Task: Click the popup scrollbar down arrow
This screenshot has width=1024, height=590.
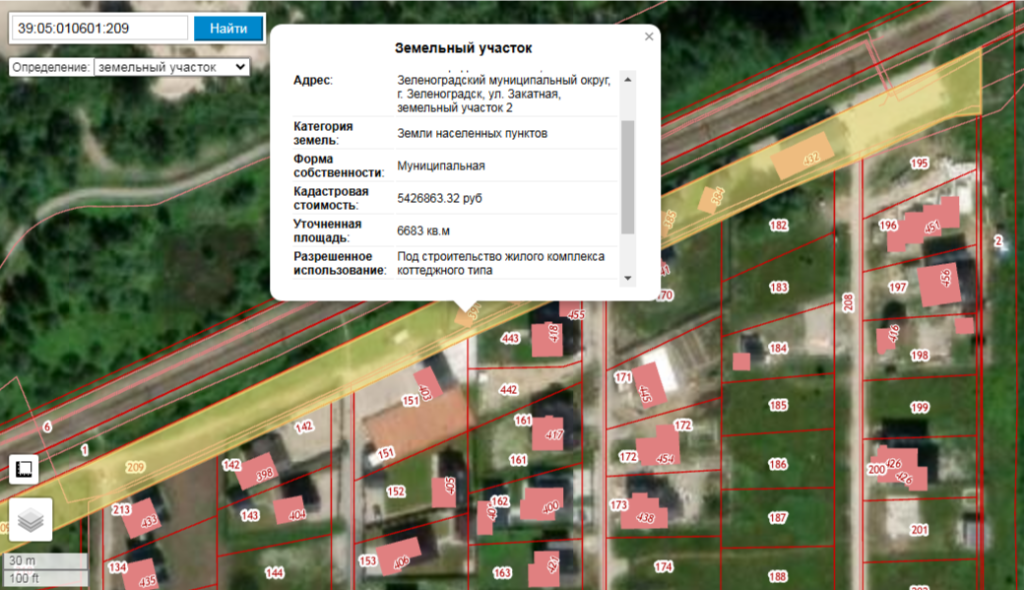Action: [x=627, y=277]
